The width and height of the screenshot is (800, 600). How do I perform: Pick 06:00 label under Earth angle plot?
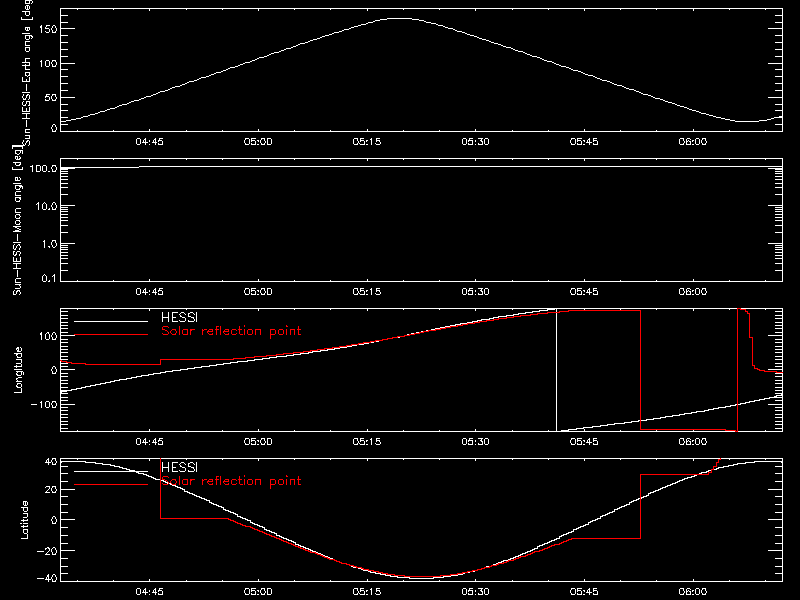pyautogui.click(x=693, y=142)
